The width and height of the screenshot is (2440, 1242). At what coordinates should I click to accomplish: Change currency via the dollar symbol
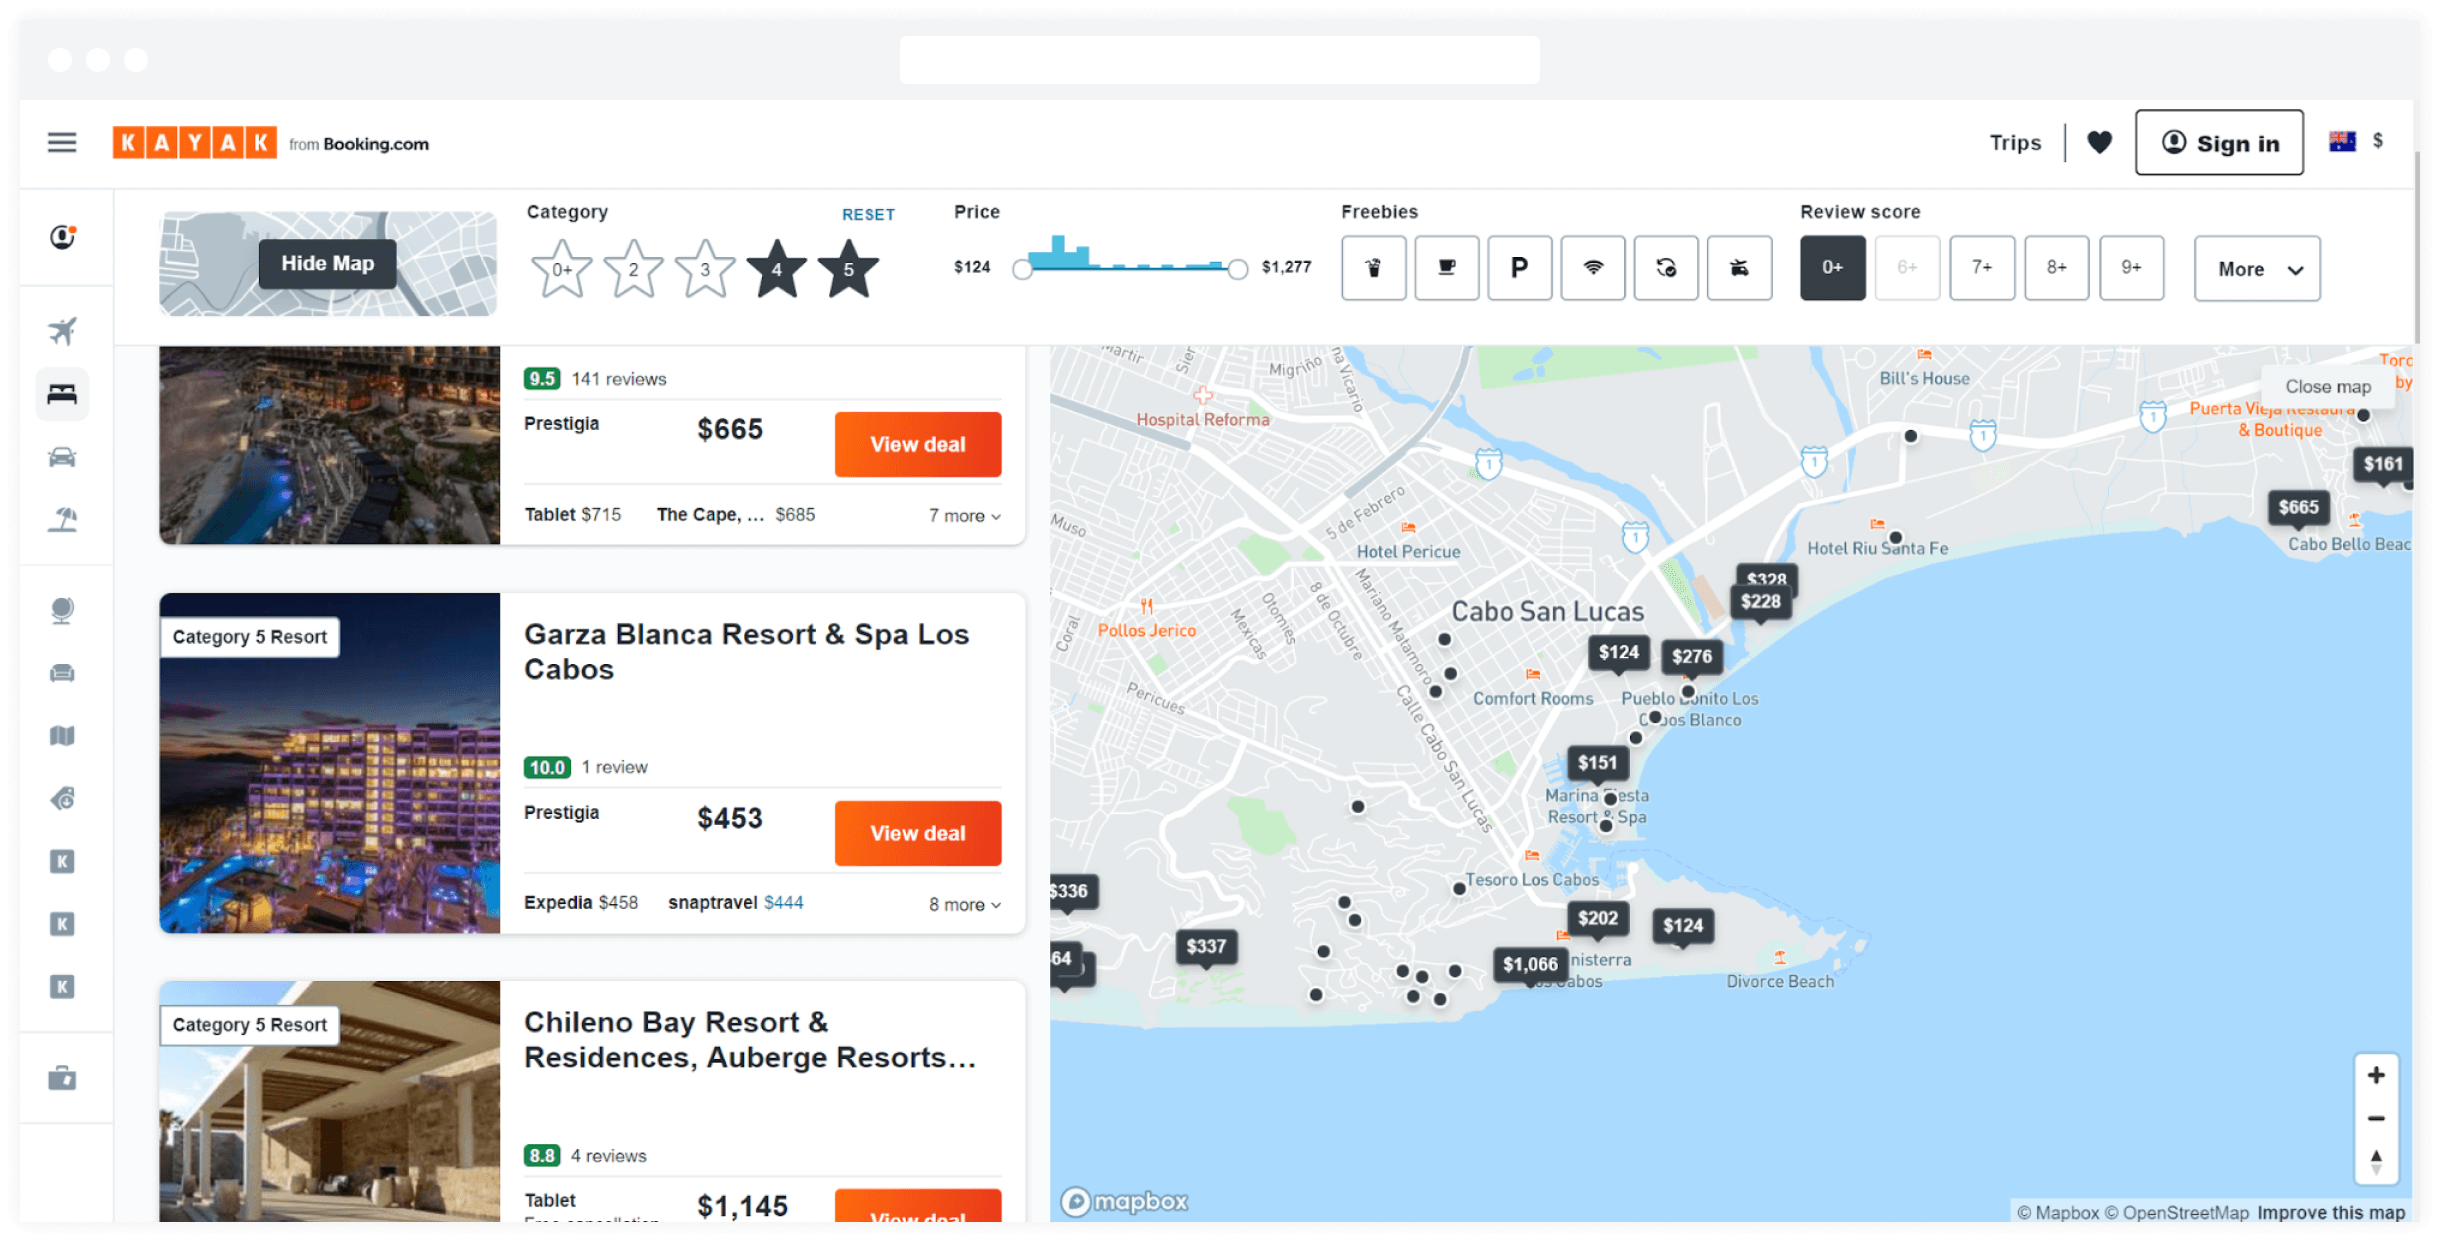(x=2378, y=141)
